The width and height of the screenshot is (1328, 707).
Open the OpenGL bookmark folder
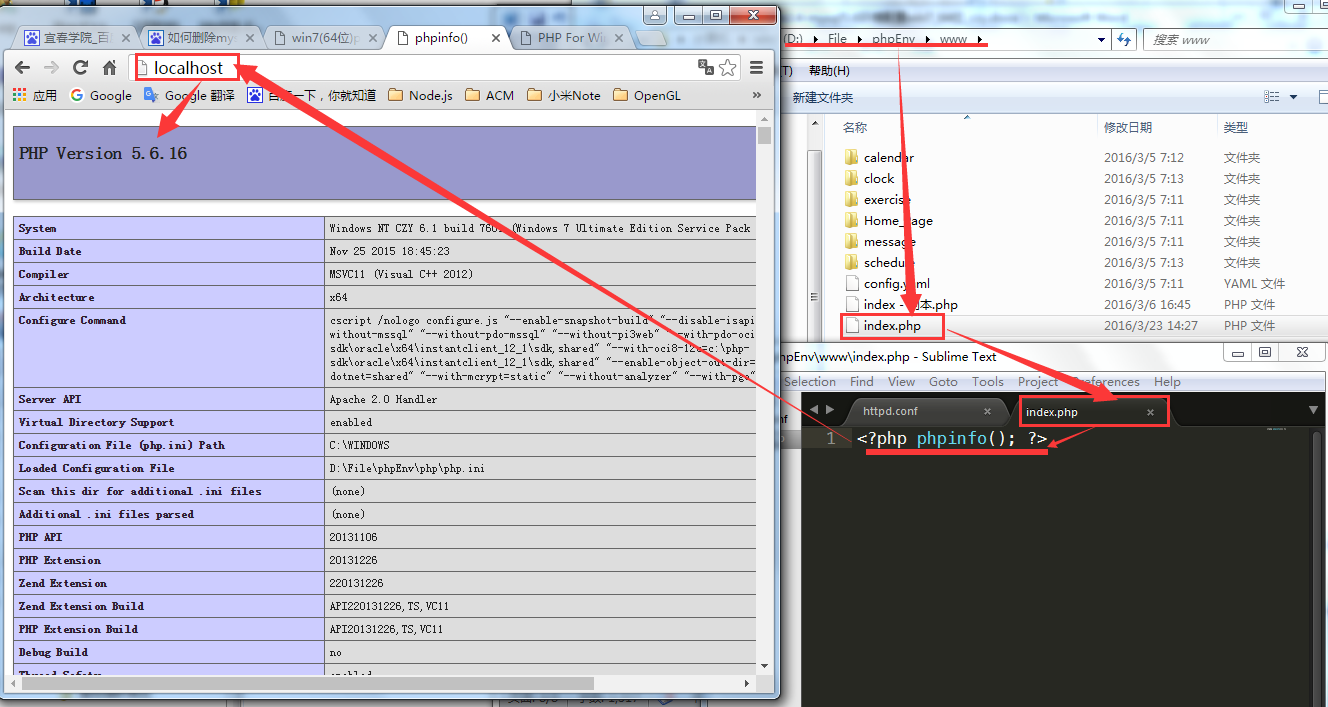tap(647, 95)
